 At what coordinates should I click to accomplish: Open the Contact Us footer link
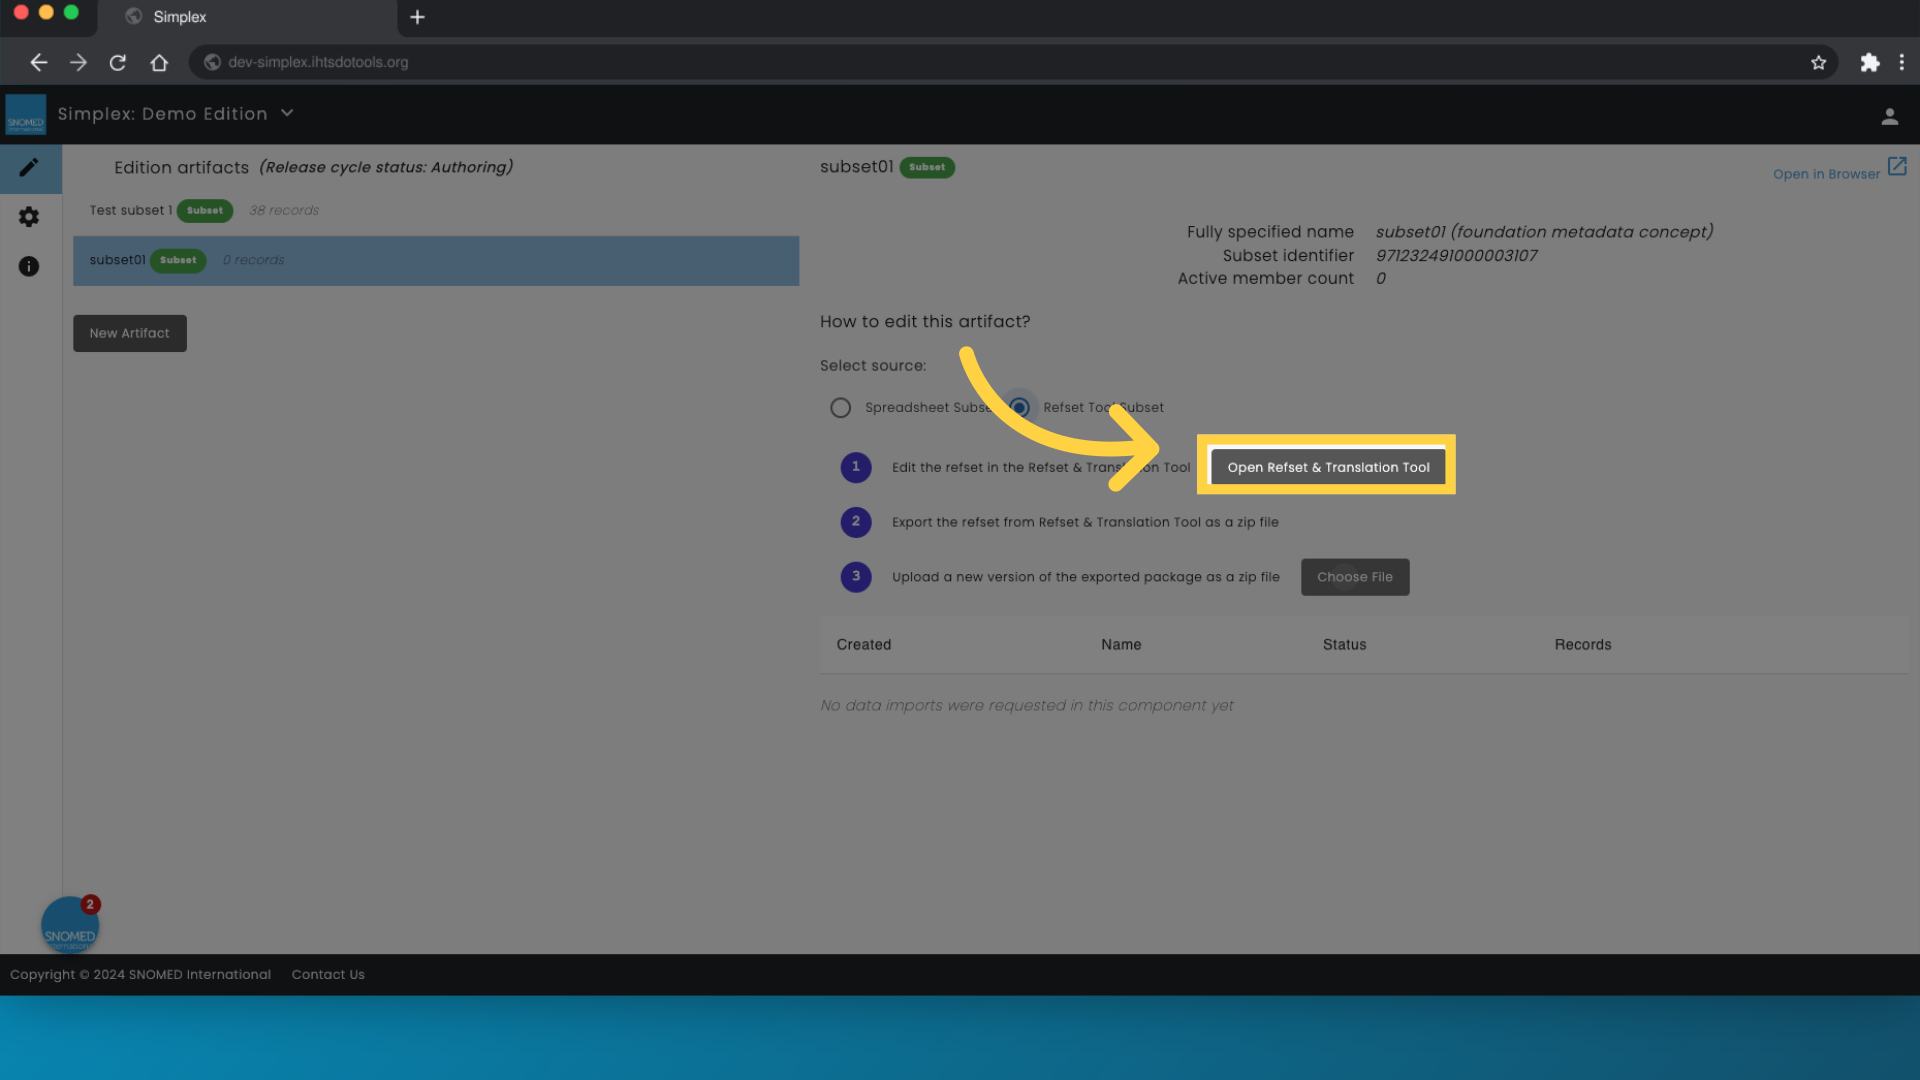[x=328, y=975]
